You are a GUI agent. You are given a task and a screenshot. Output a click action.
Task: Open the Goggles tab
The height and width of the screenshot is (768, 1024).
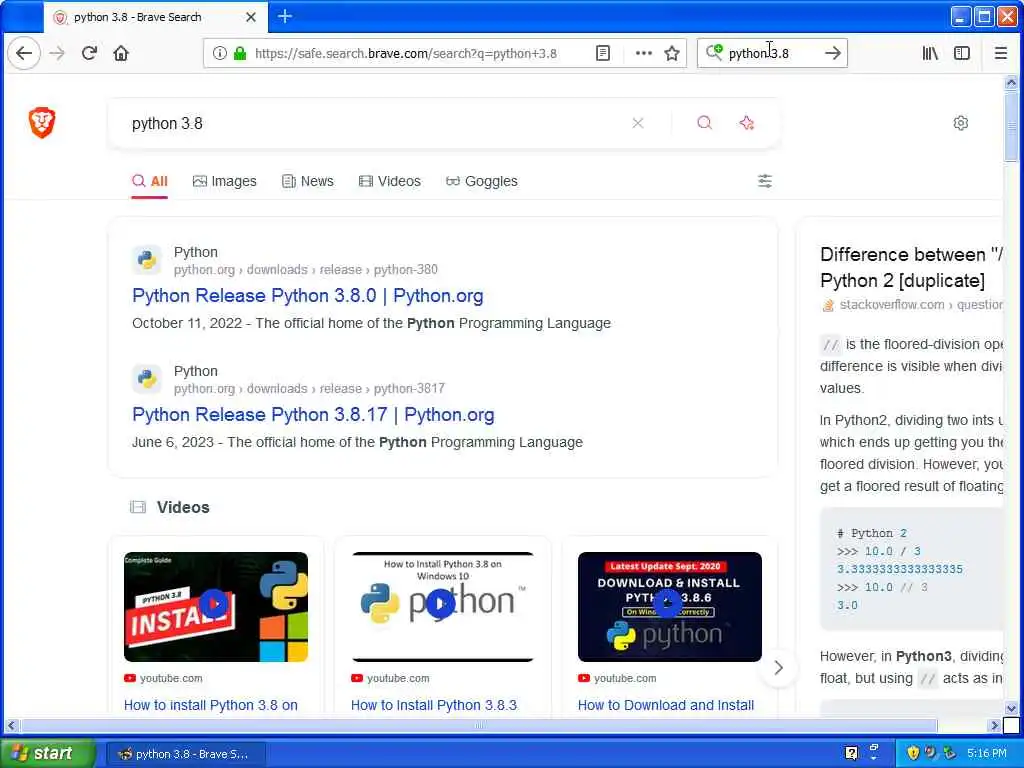[x=481, y=181]
